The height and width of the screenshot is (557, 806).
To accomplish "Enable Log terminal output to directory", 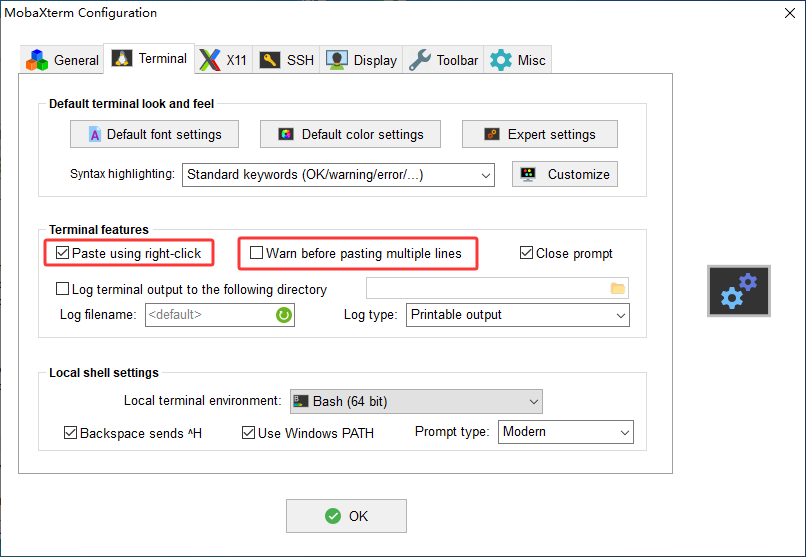I will [62, 289].
